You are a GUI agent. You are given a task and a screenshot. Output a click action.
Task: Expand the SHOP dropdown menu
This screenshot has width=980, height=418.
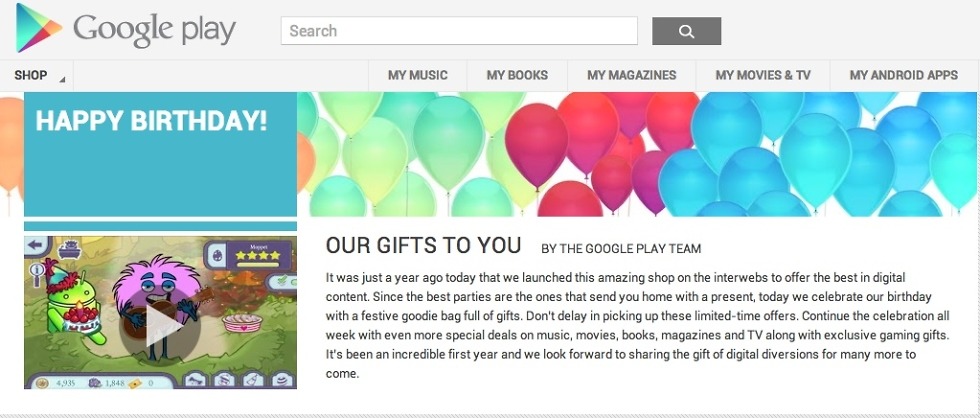click(38, 75)
